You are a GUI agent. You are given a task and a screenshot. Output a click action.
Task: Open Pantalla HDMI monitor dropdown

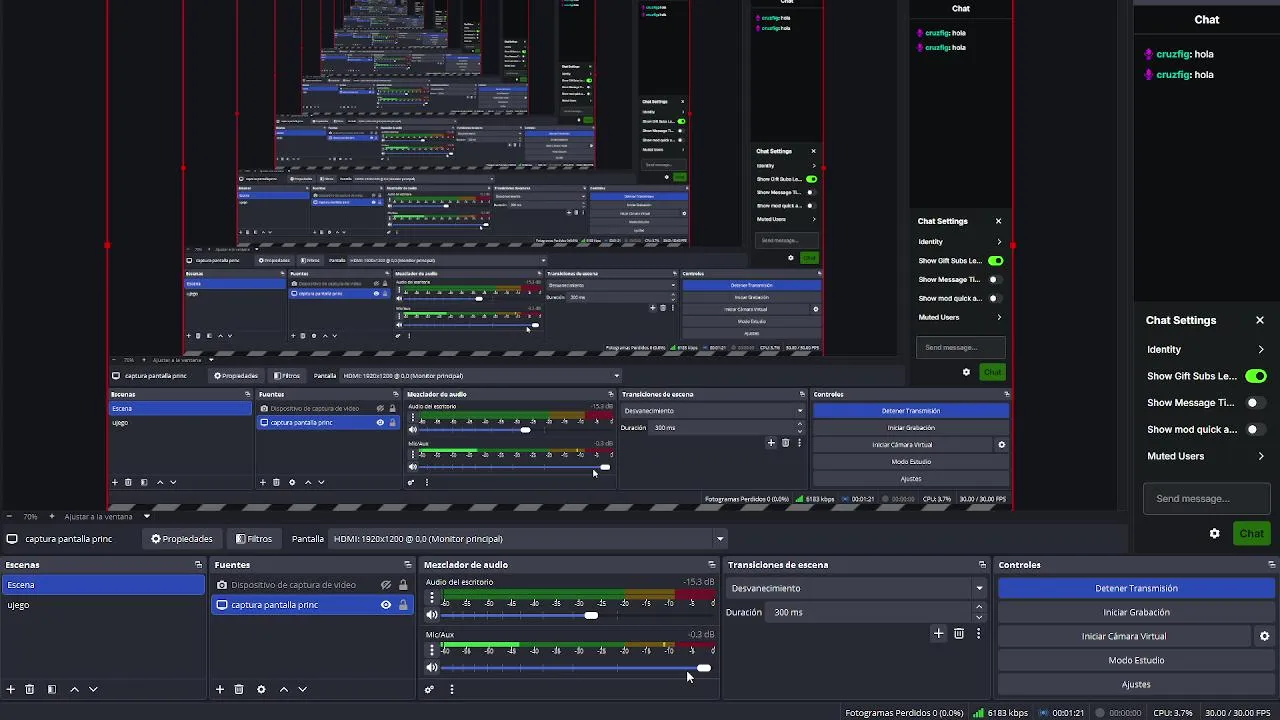coord(527,539)
